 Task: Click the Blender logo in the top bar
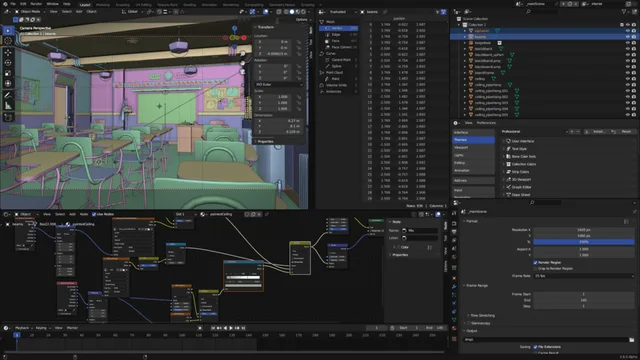(5, 4)
